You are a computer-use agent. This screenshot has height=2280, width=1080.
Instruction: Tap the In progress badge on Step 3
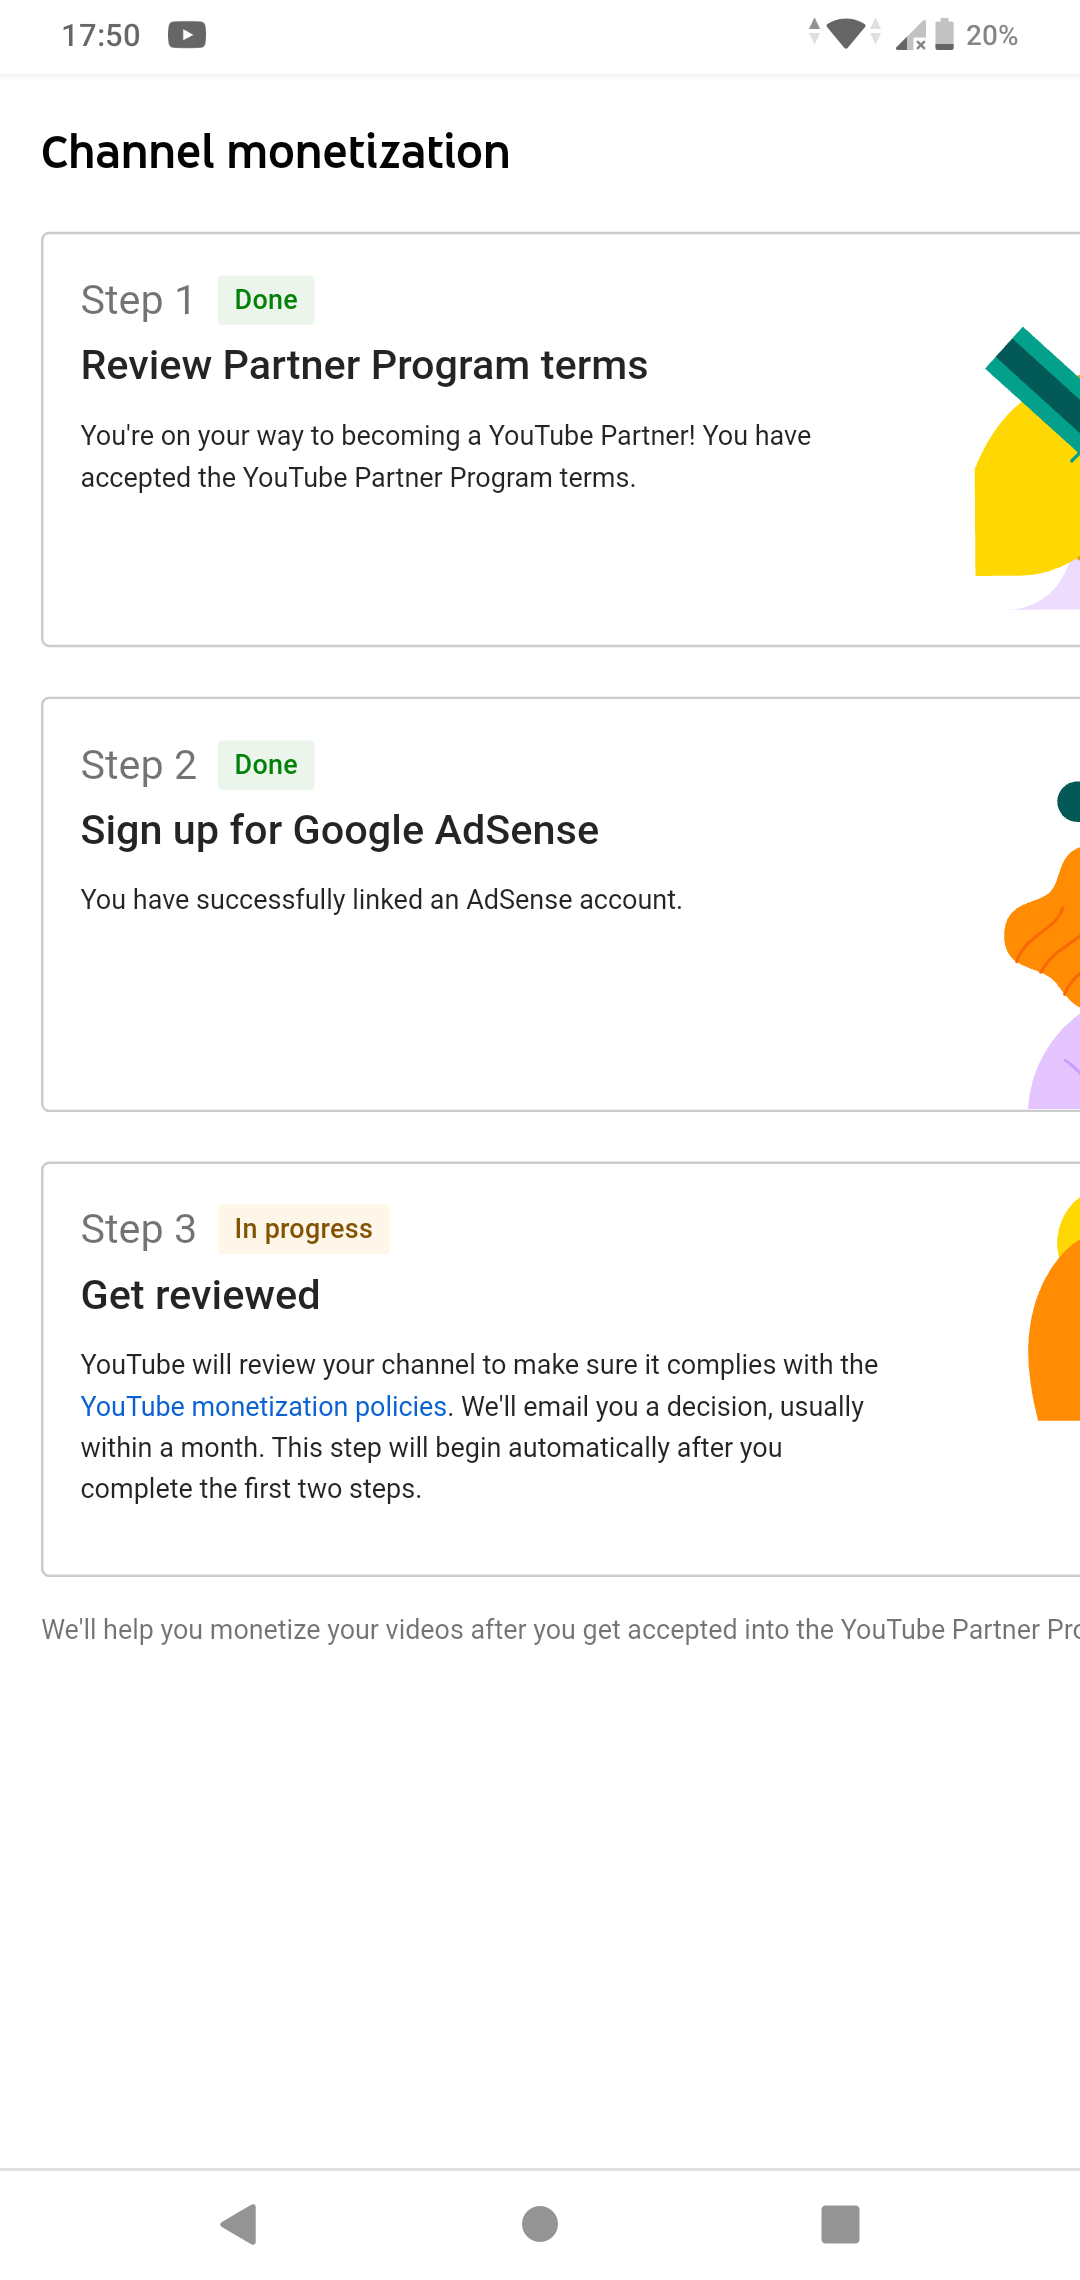pos(303,1229)
